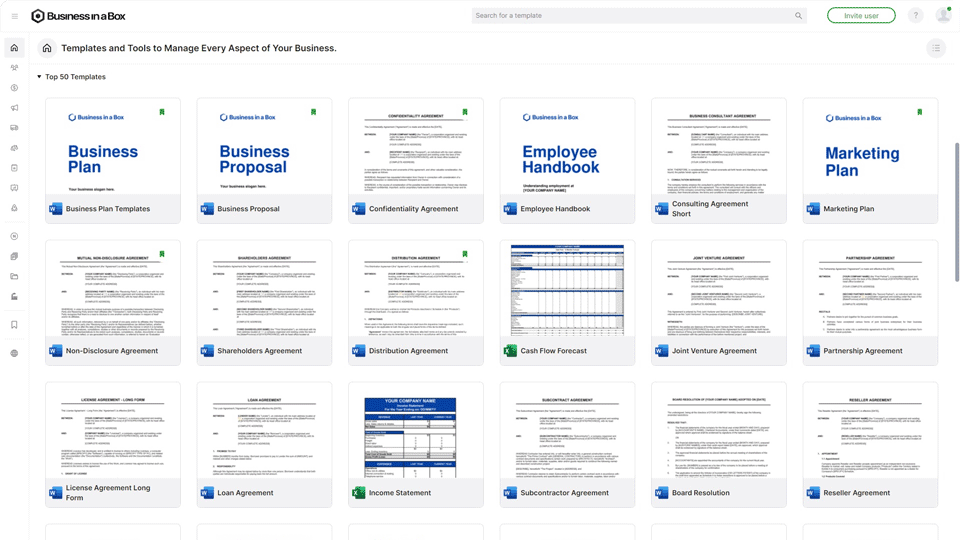Click the green bookmark on Non-Disclosure Agreement card
This screenshot has width=960, height=540.
(162, 254)
